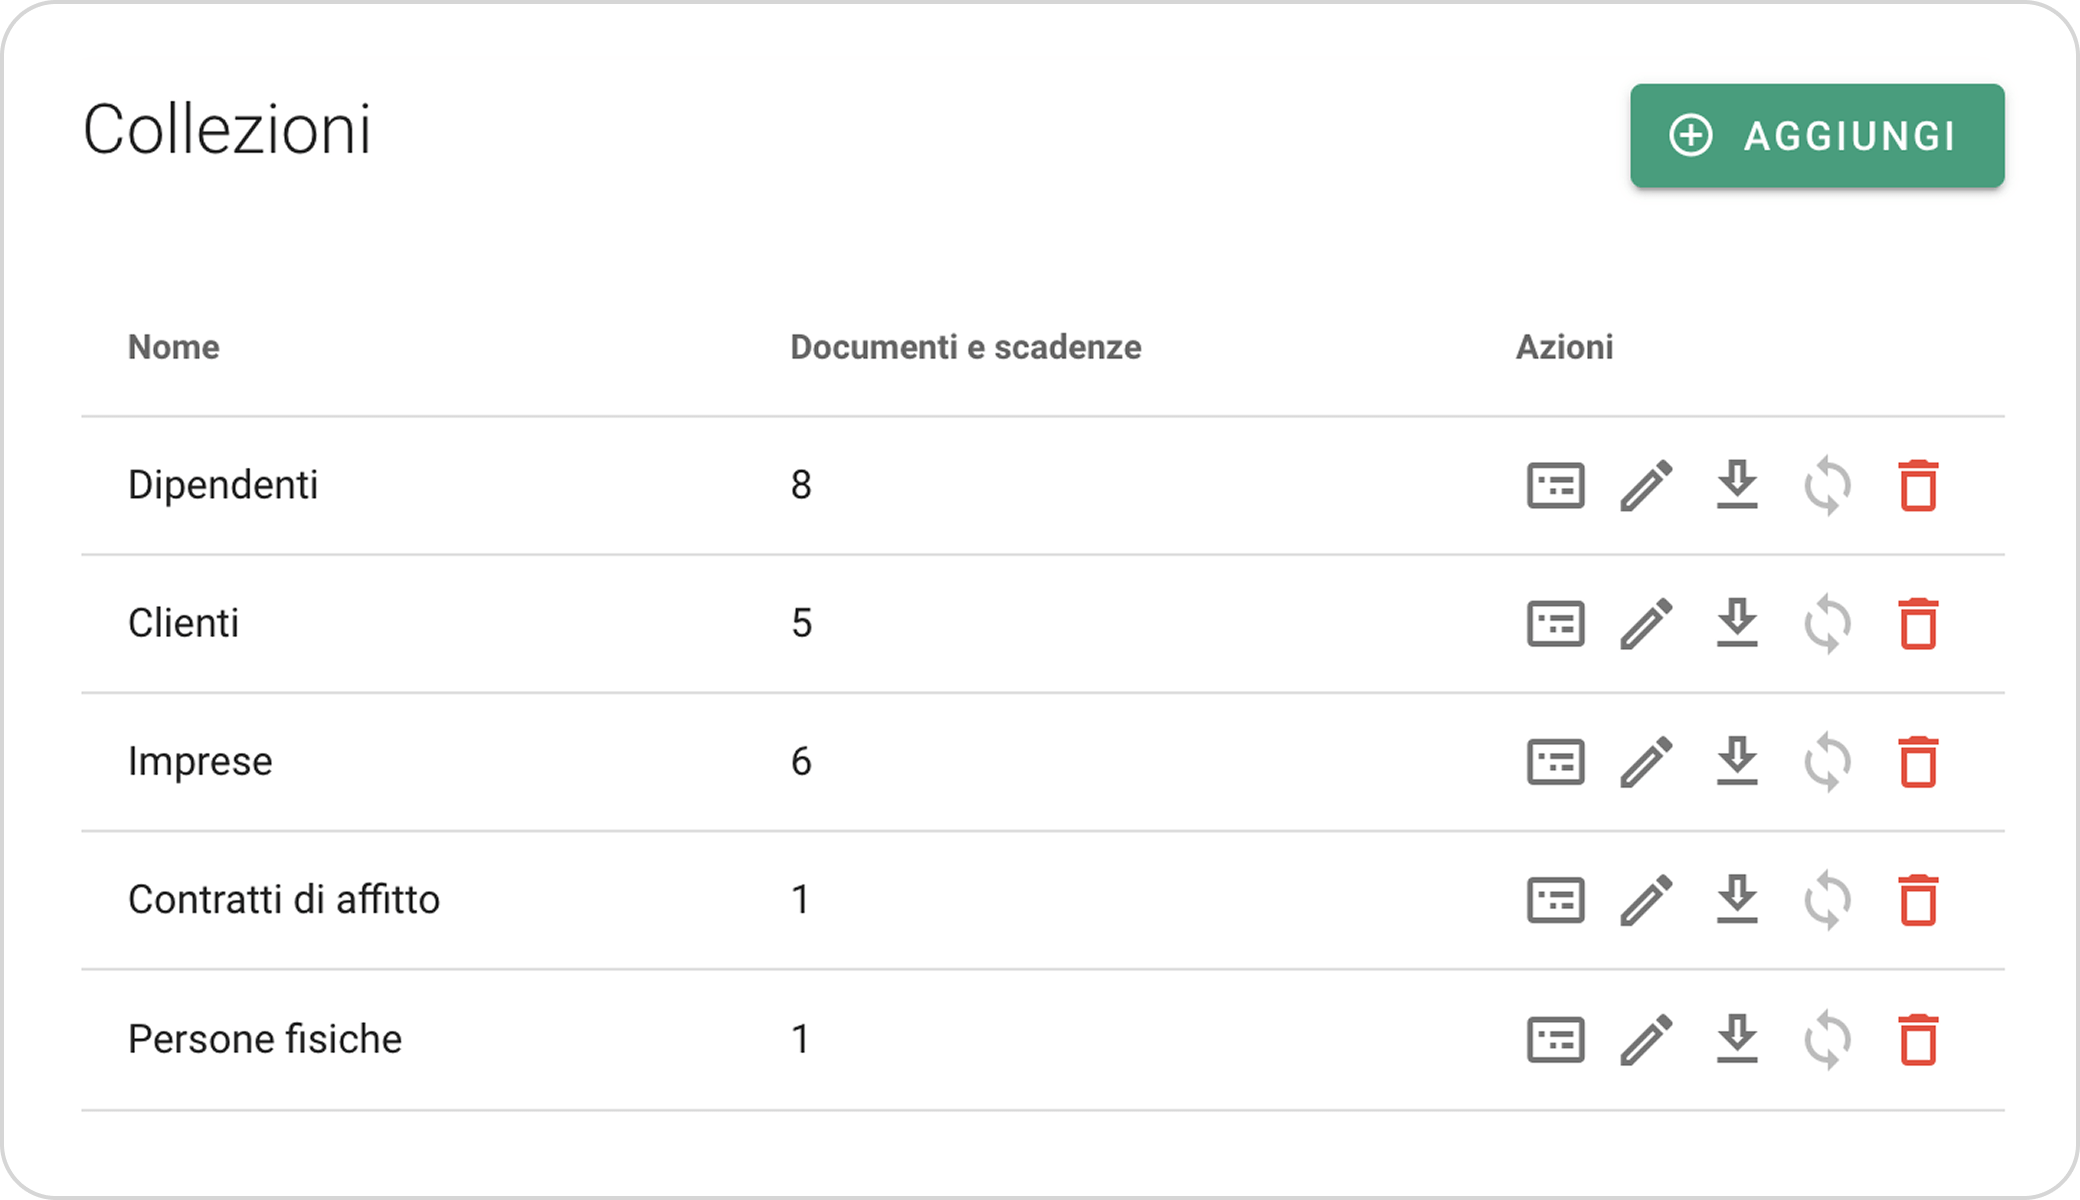2080x1200 pixels.
Task: Open details view icon for Dipendenti
Action: [x=1555, y=486]
